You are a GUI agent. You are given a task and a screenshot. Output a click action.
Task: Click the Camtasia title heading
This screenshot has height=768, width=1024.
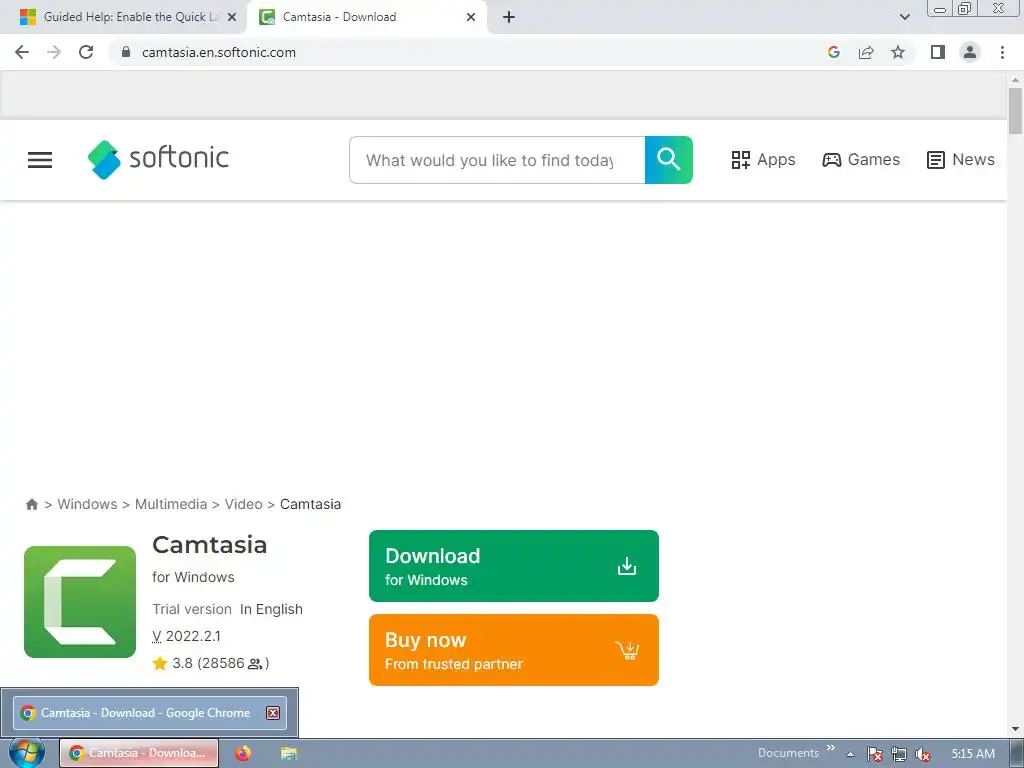(x=210, y=545)
